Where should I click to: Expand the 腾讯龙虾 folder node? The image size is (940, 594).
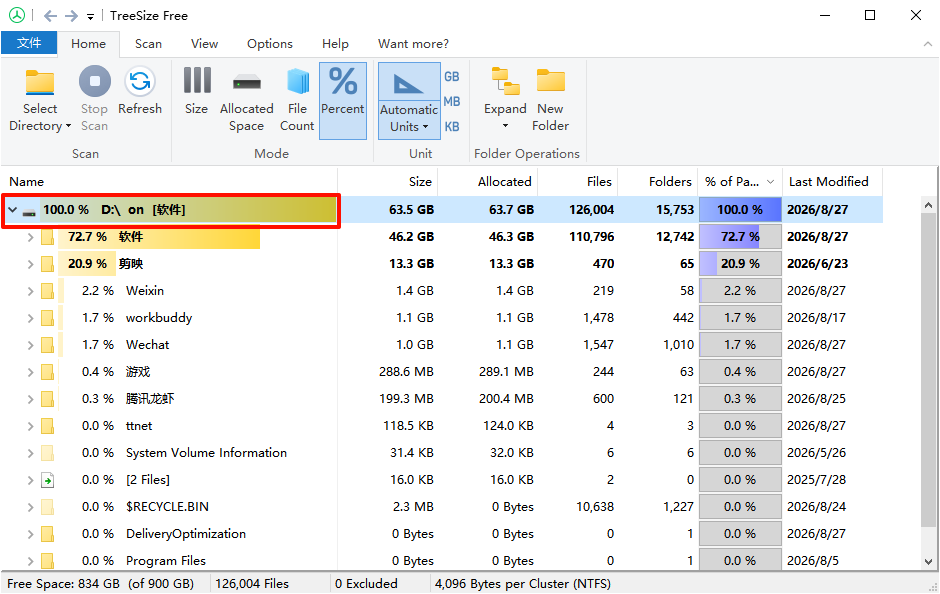(31, 399)
